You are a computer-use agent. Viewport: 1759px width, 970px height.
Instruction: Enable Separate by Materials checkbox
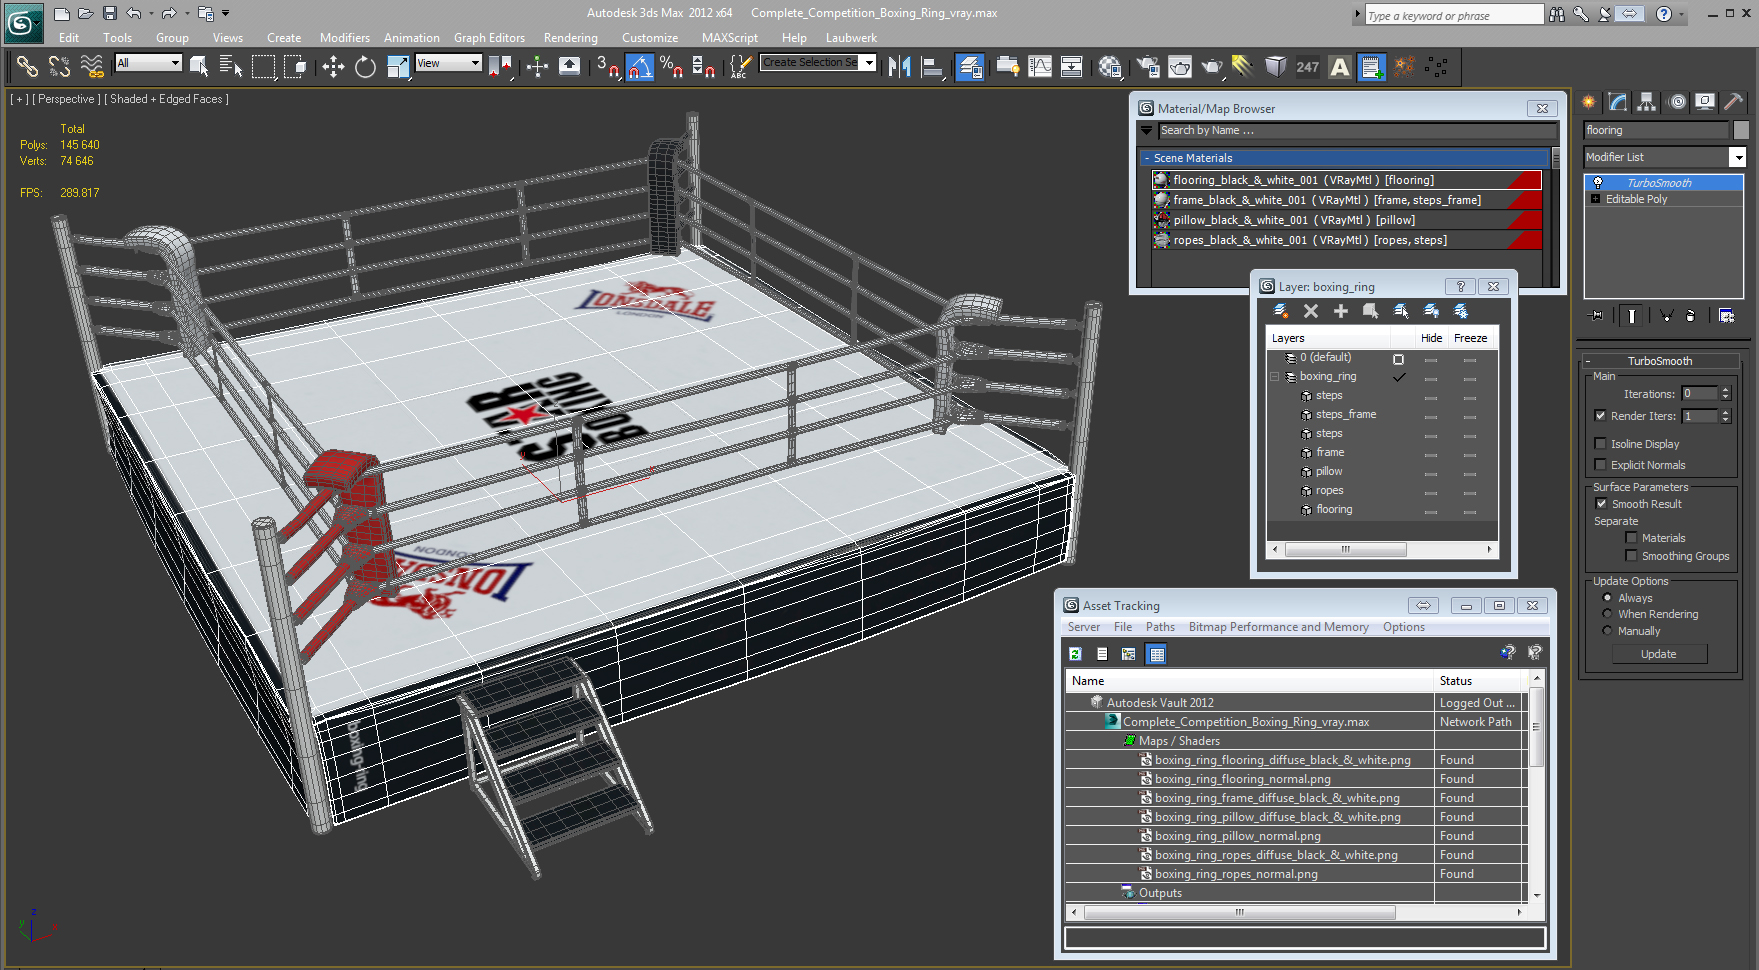click(x=1631, y=538)
